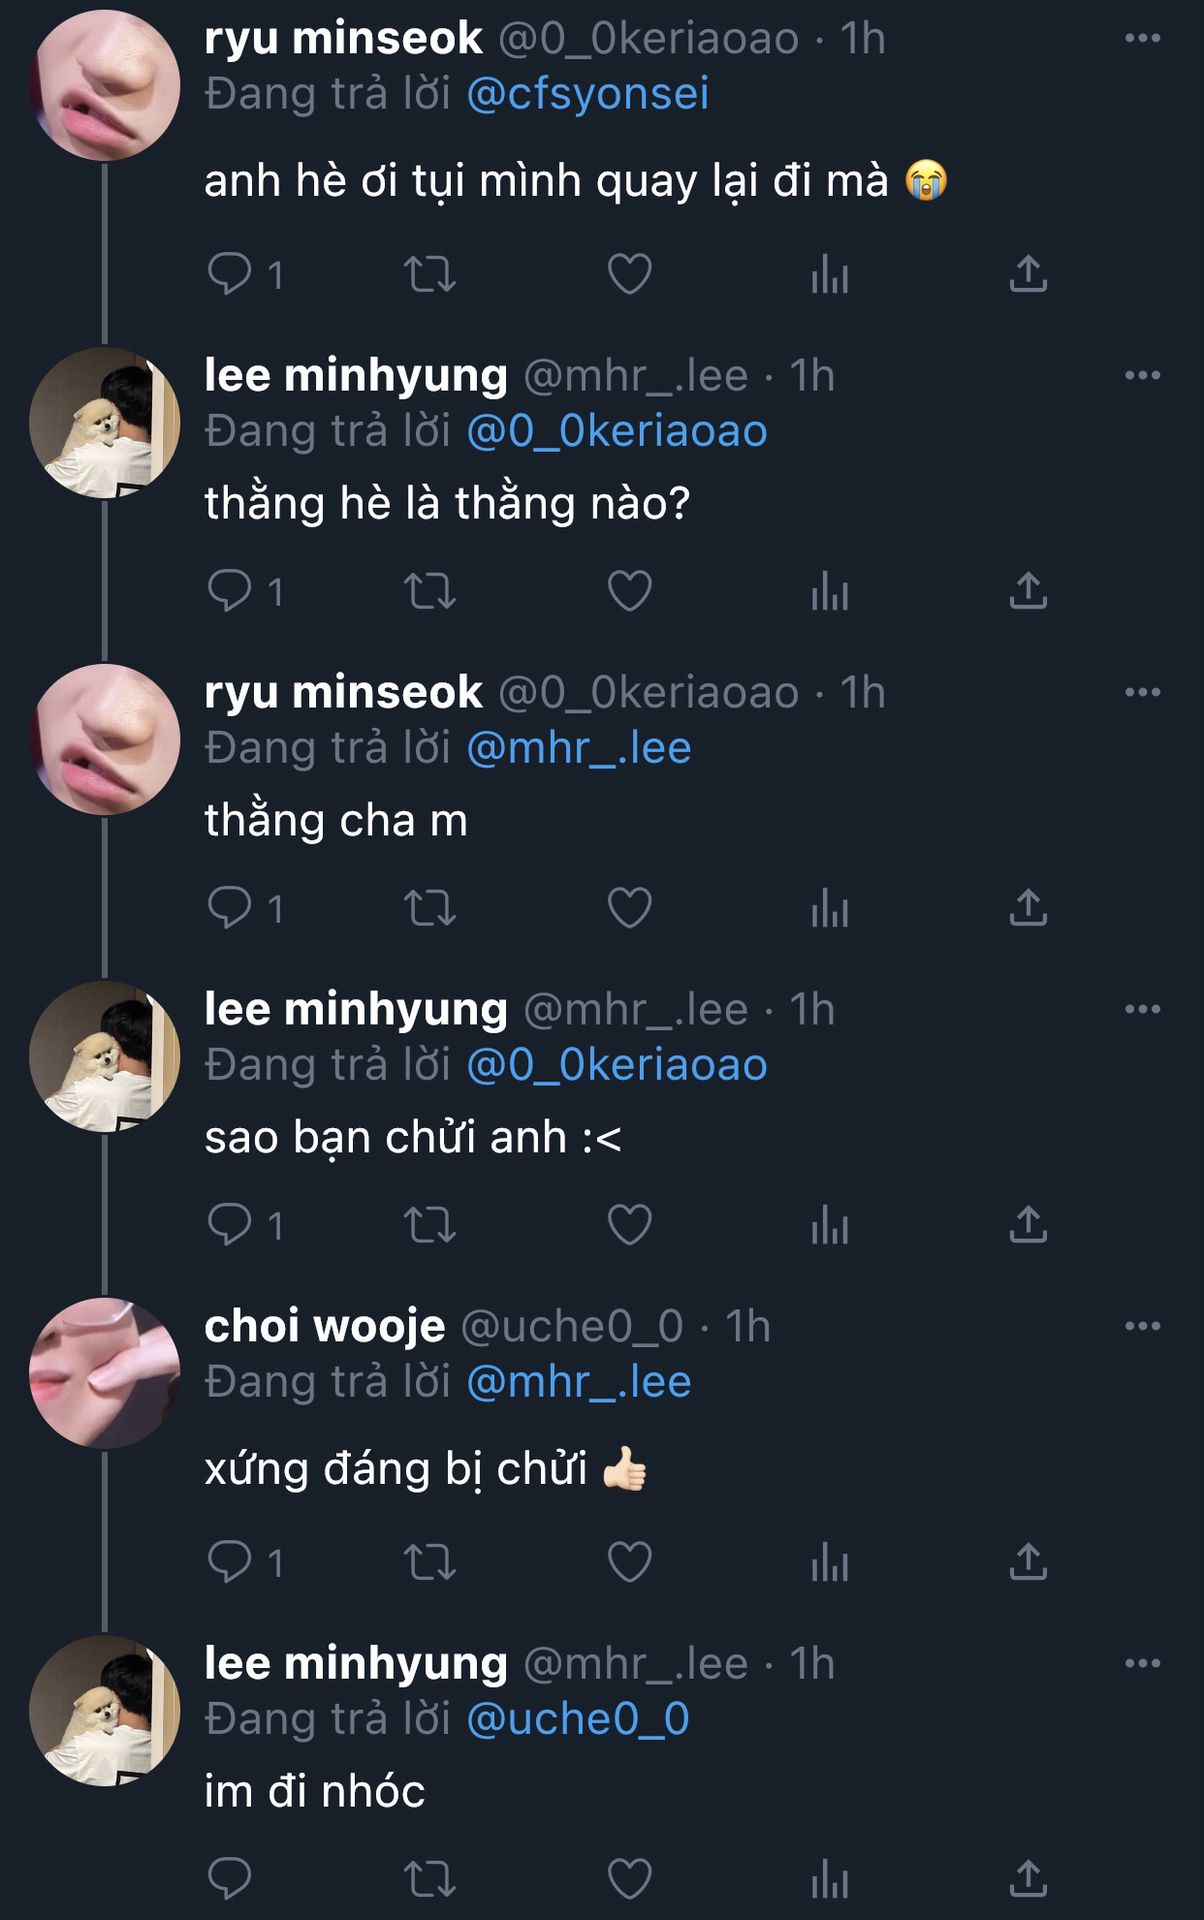This screenshot has width=1204, height=1920.
Task: Open the @uche0_0 reply mention link
Action: 578,1719
